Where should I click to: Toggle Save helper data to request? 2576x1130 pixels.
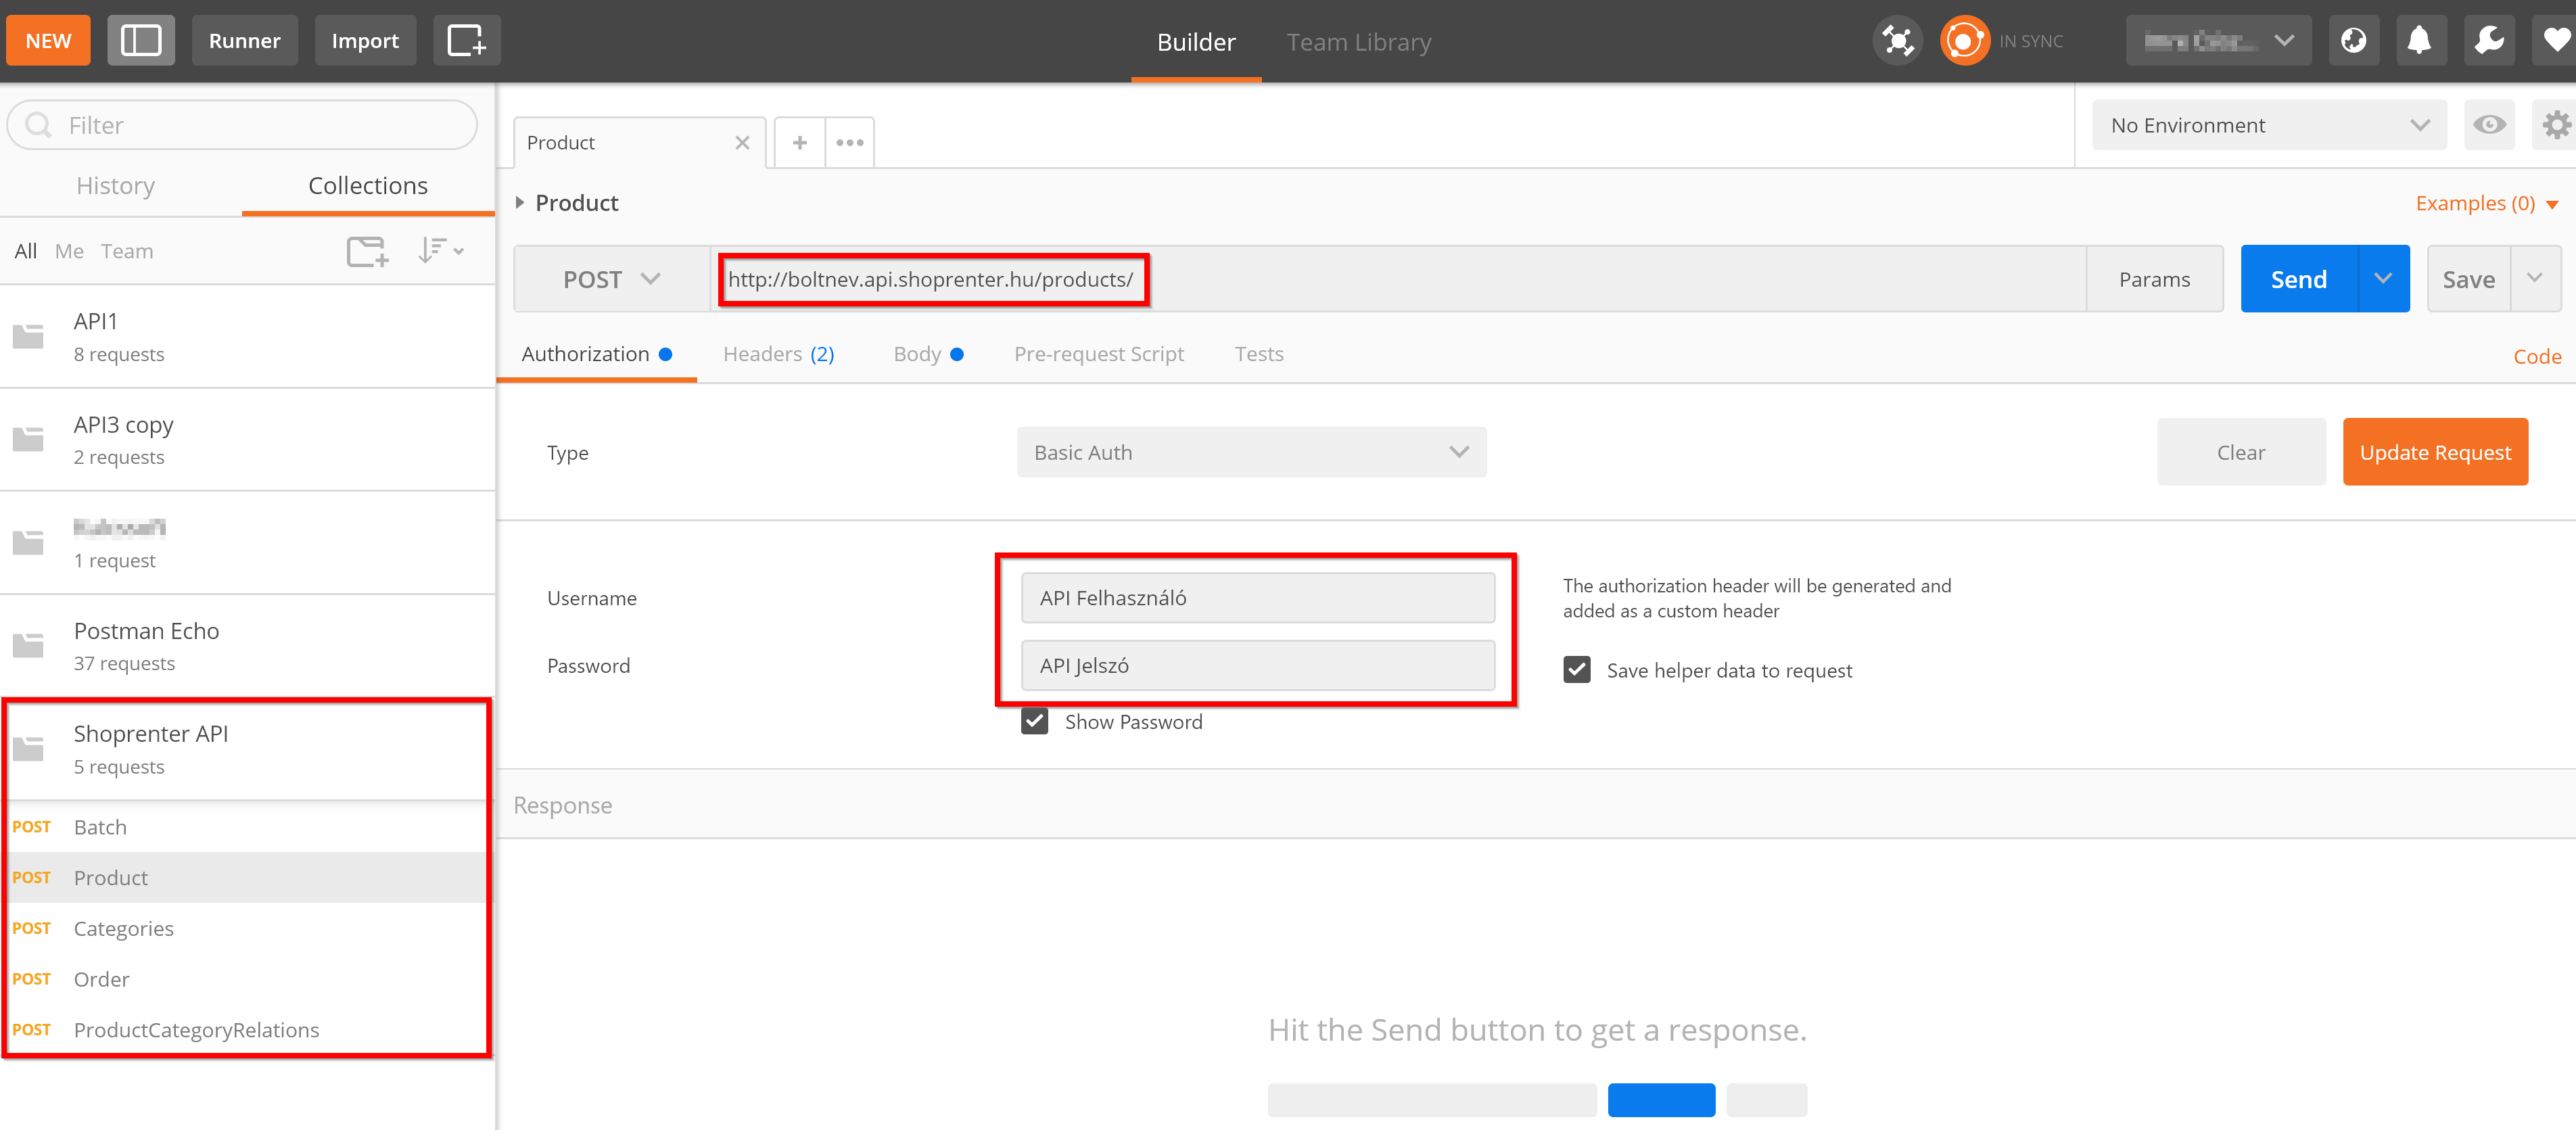(1577, 670)
